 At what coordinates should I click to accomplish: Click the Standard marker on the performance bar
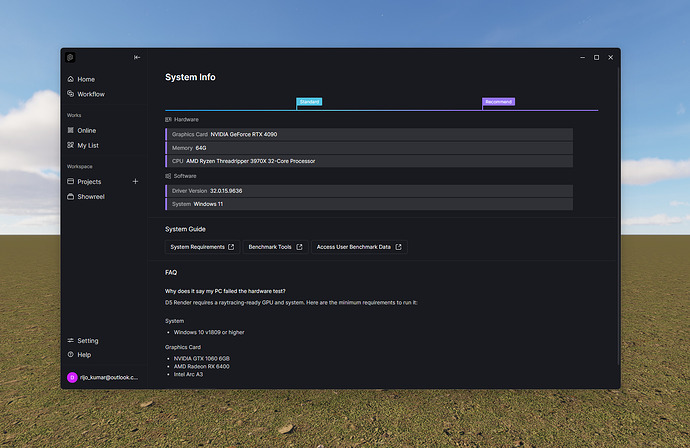pos(309,102)
